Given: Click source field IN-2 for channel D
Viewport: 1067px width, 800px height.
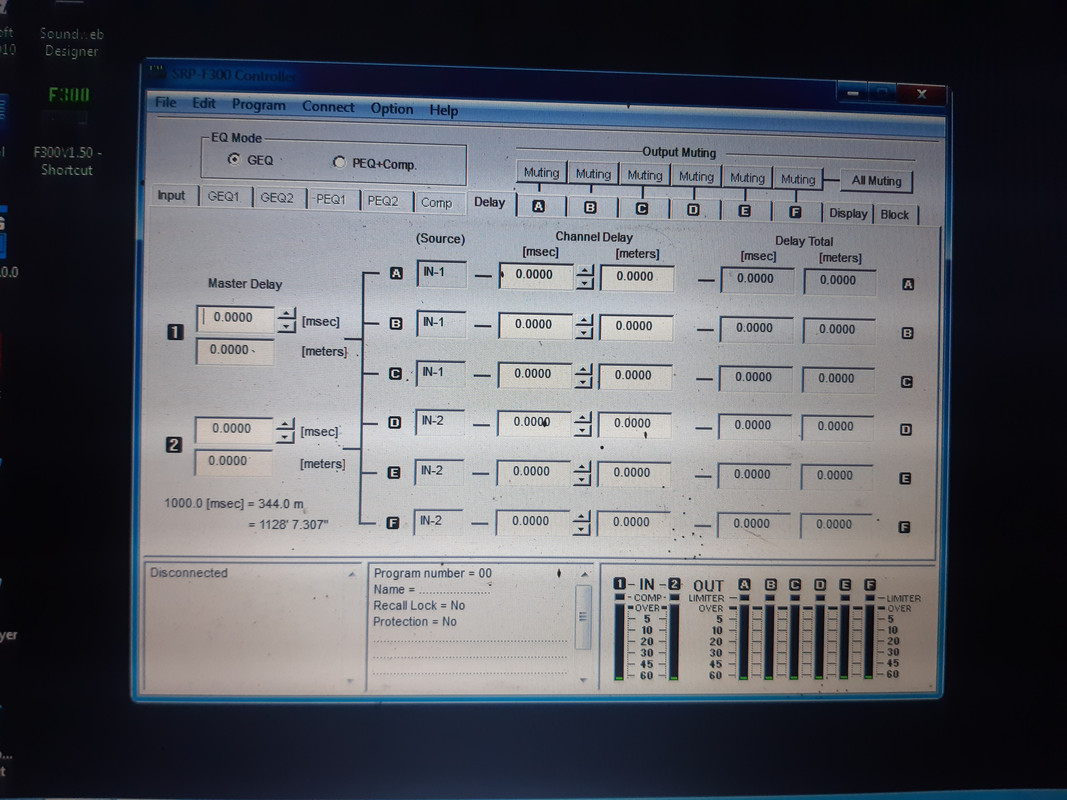Looking at the screenshot, I should click(439, 422).
